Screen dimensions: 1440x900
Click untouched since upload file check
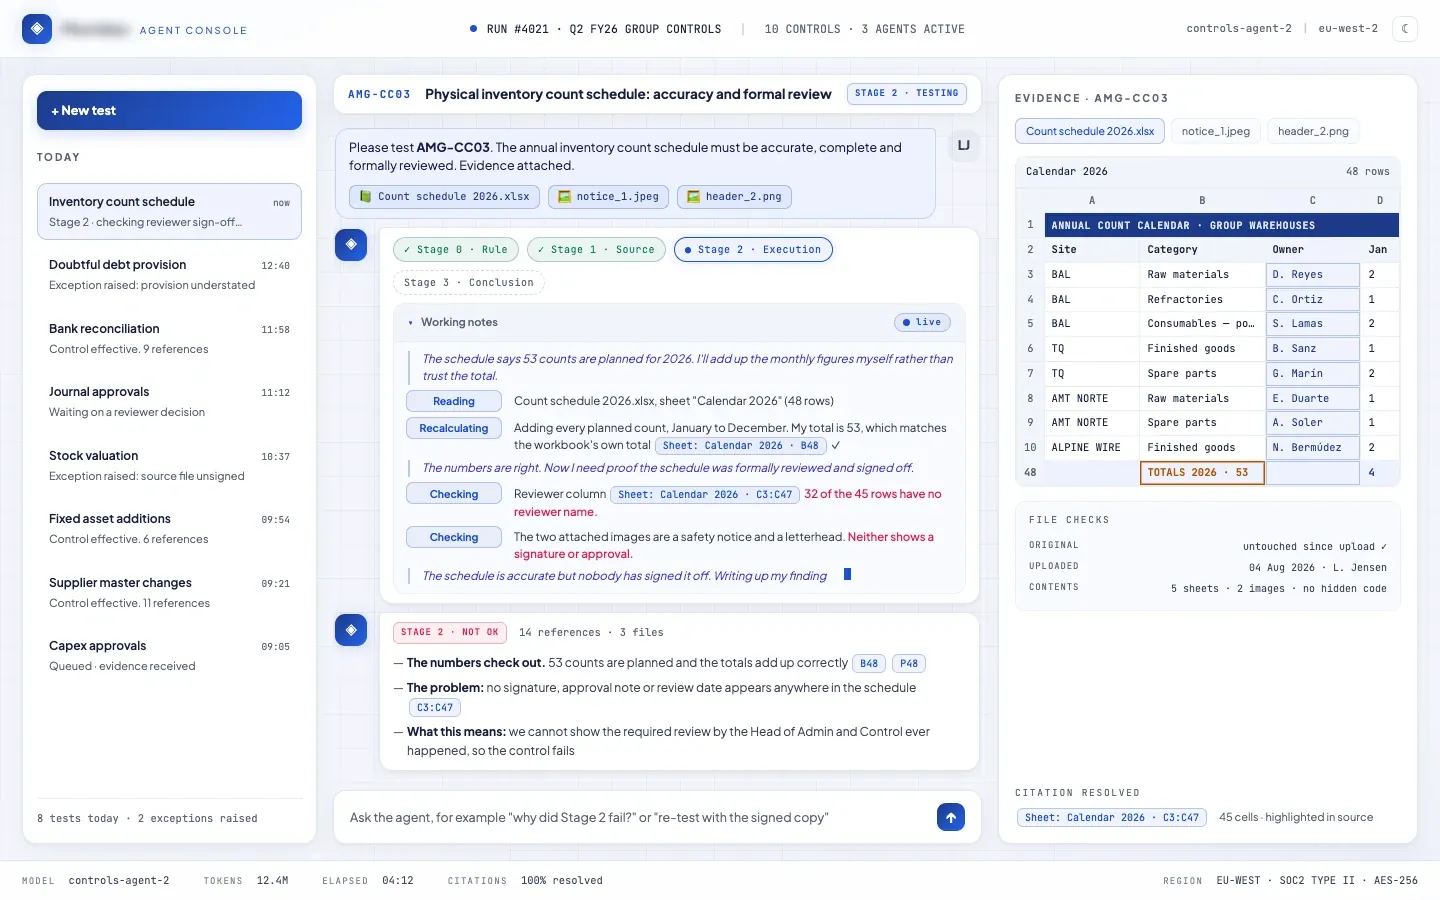(x=1314, y=546)
